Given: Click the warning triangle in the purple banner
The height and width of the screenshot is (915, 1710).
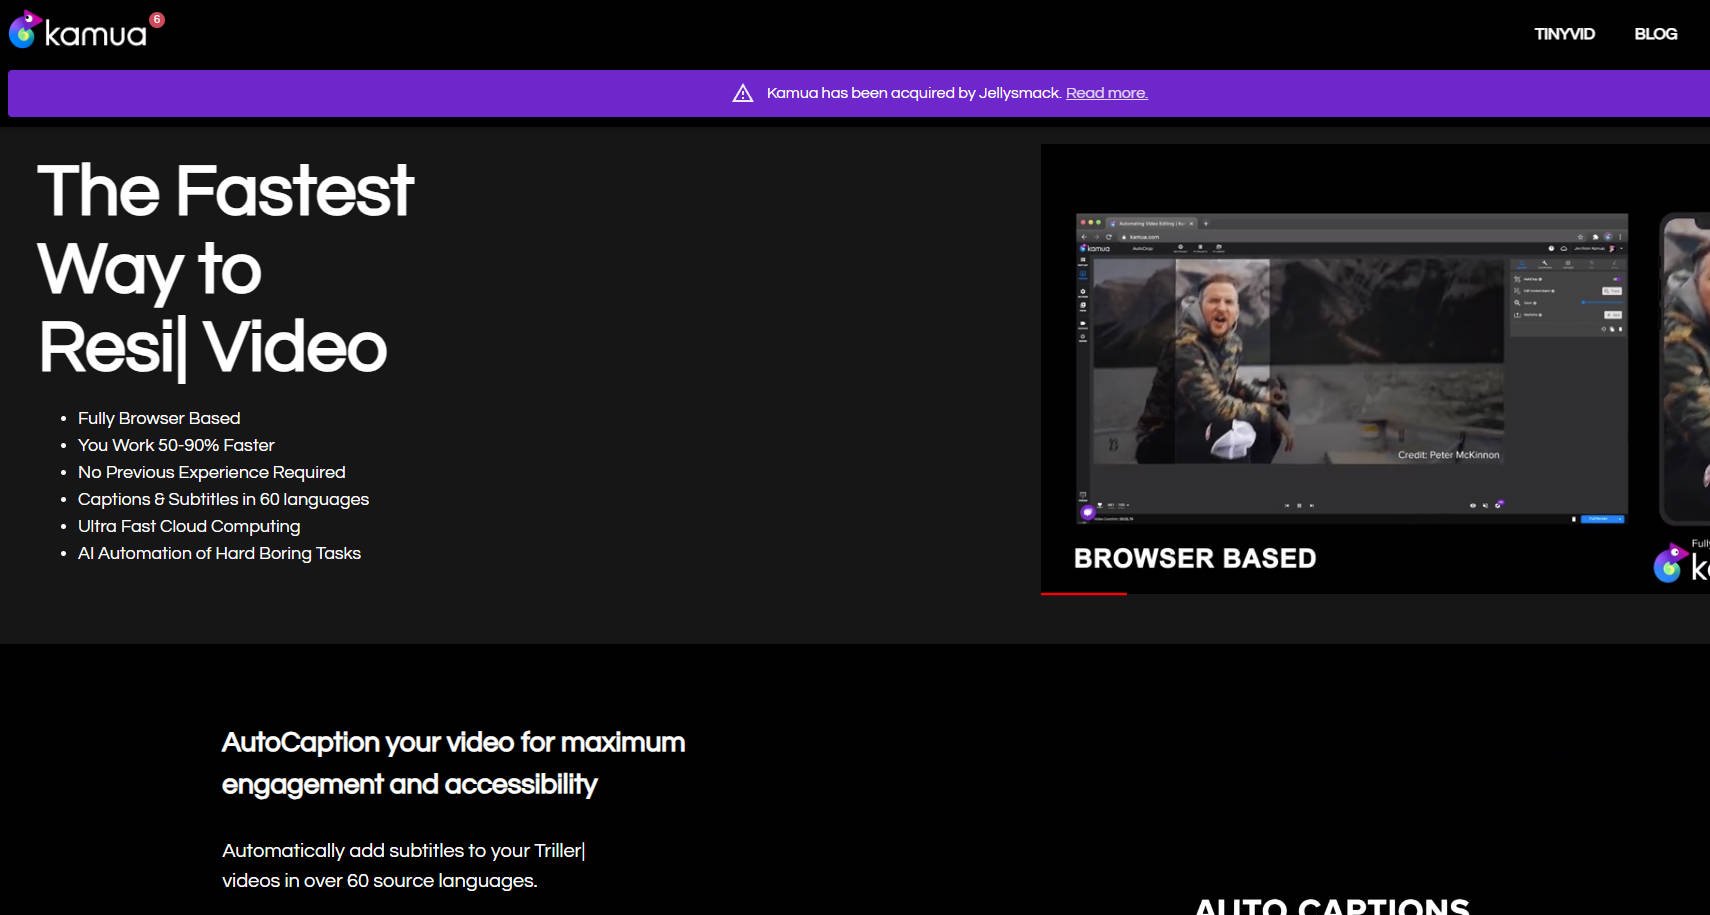Looking at the screenshot, I should pyautogui.click(x=742, y=93).
